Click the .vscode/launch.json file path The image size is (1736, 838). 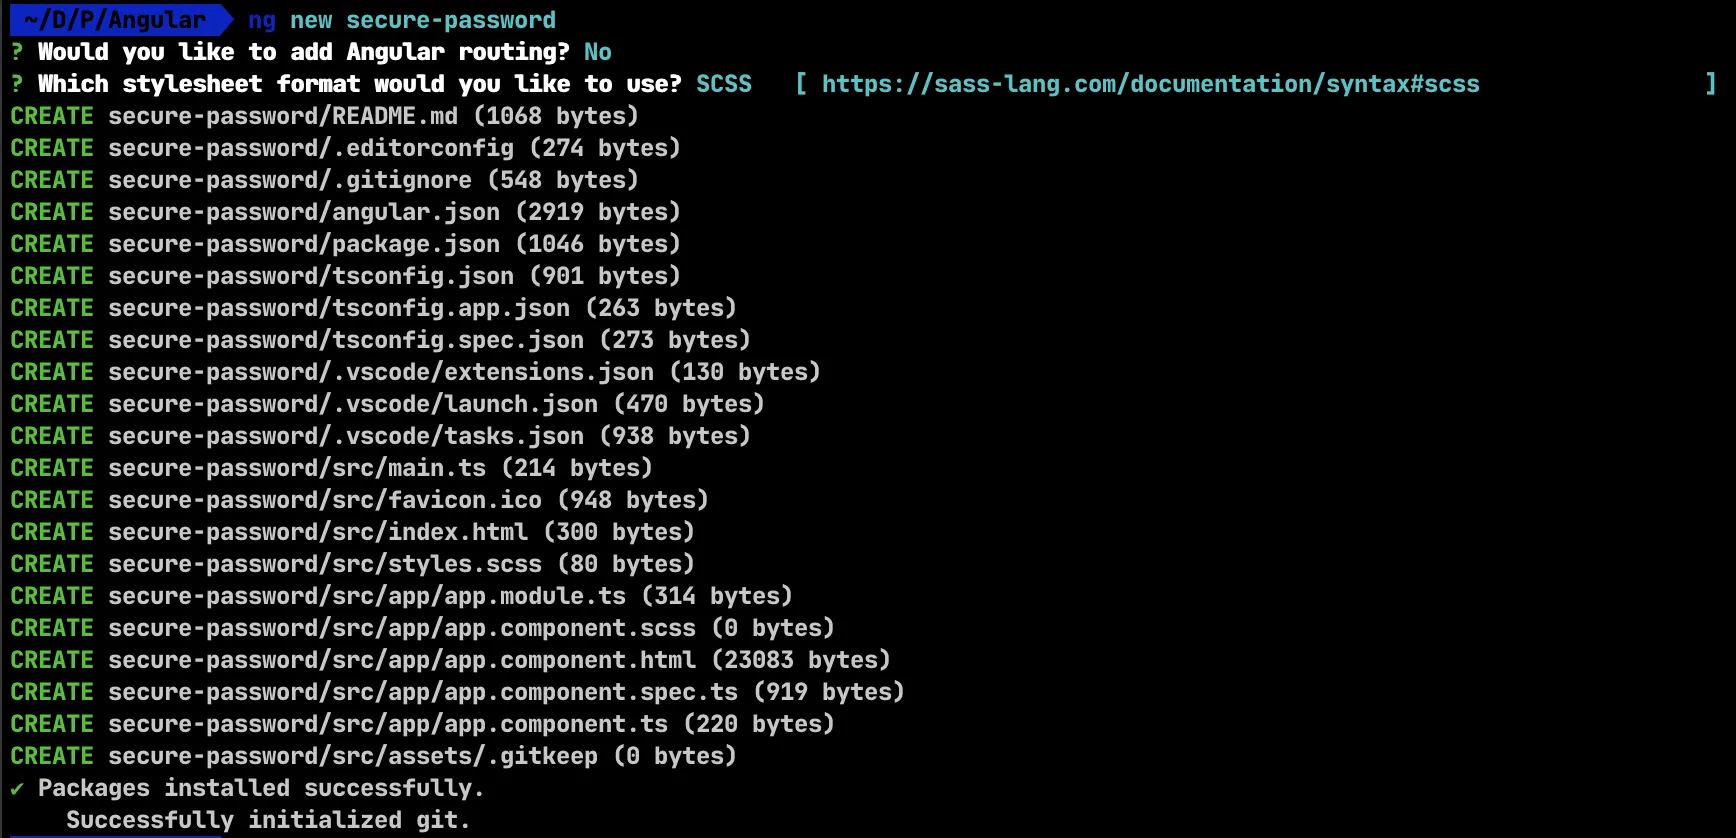[353, 404]
